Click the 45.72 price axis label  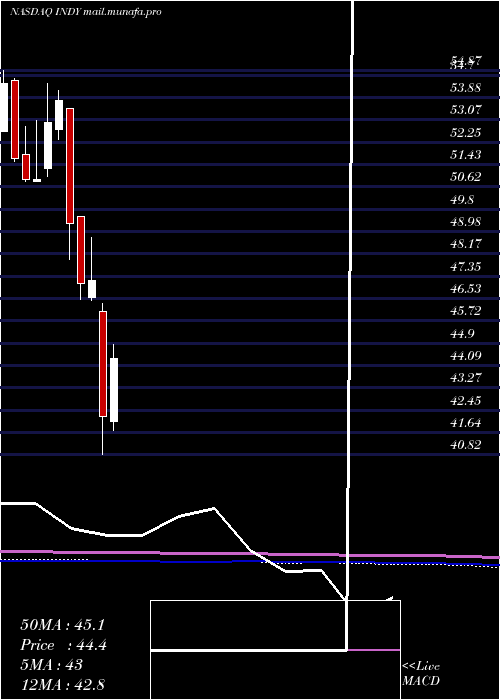[x=466, y=311]
